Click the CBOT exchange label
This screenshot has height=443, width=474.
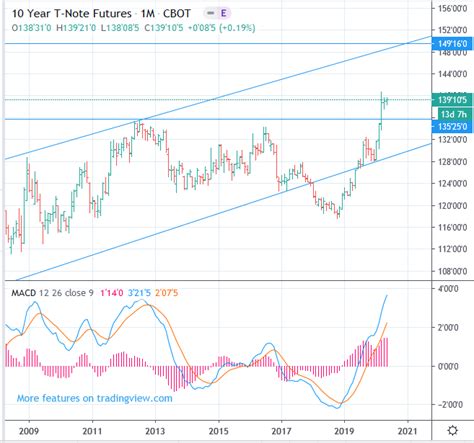pyautogui.click(x=176, y=14)
